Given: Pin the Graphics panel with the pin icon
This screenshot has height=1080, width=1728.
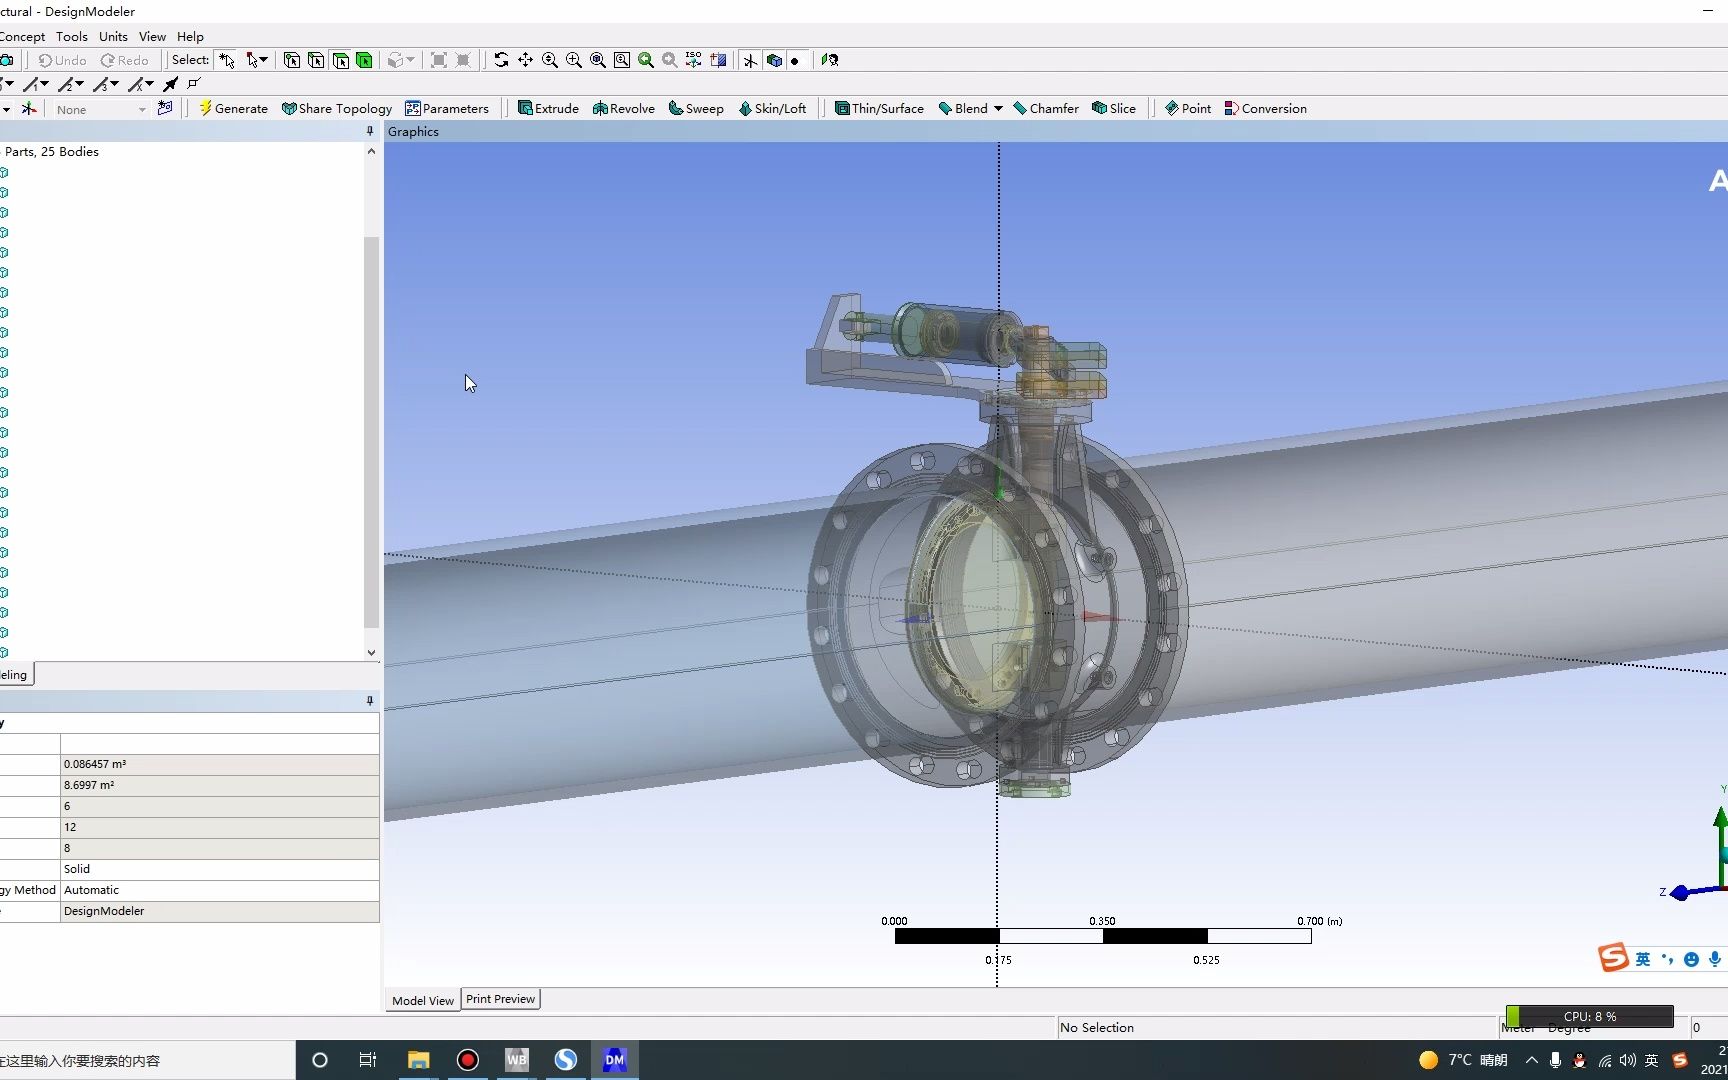Looking at the screenshot, I should point(369,131).
